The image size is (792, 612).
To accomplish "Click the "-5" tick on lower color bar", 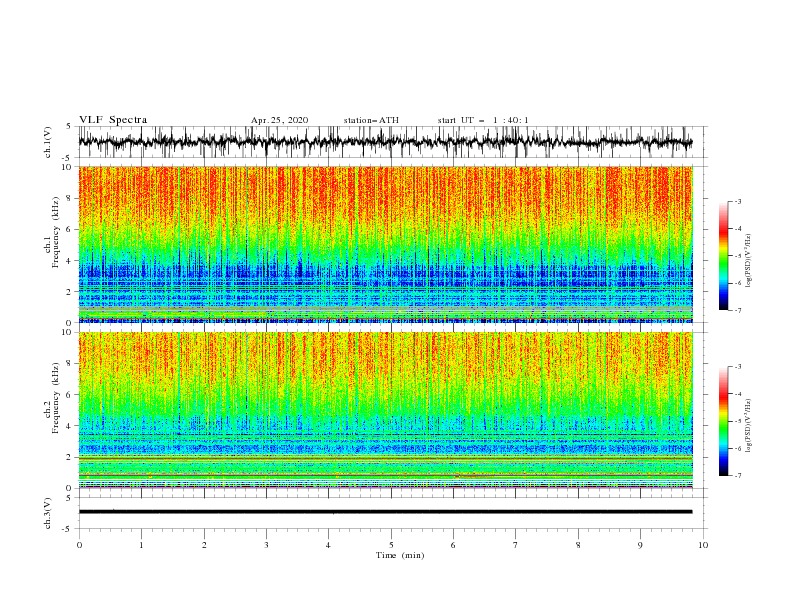I will [737, 421].
